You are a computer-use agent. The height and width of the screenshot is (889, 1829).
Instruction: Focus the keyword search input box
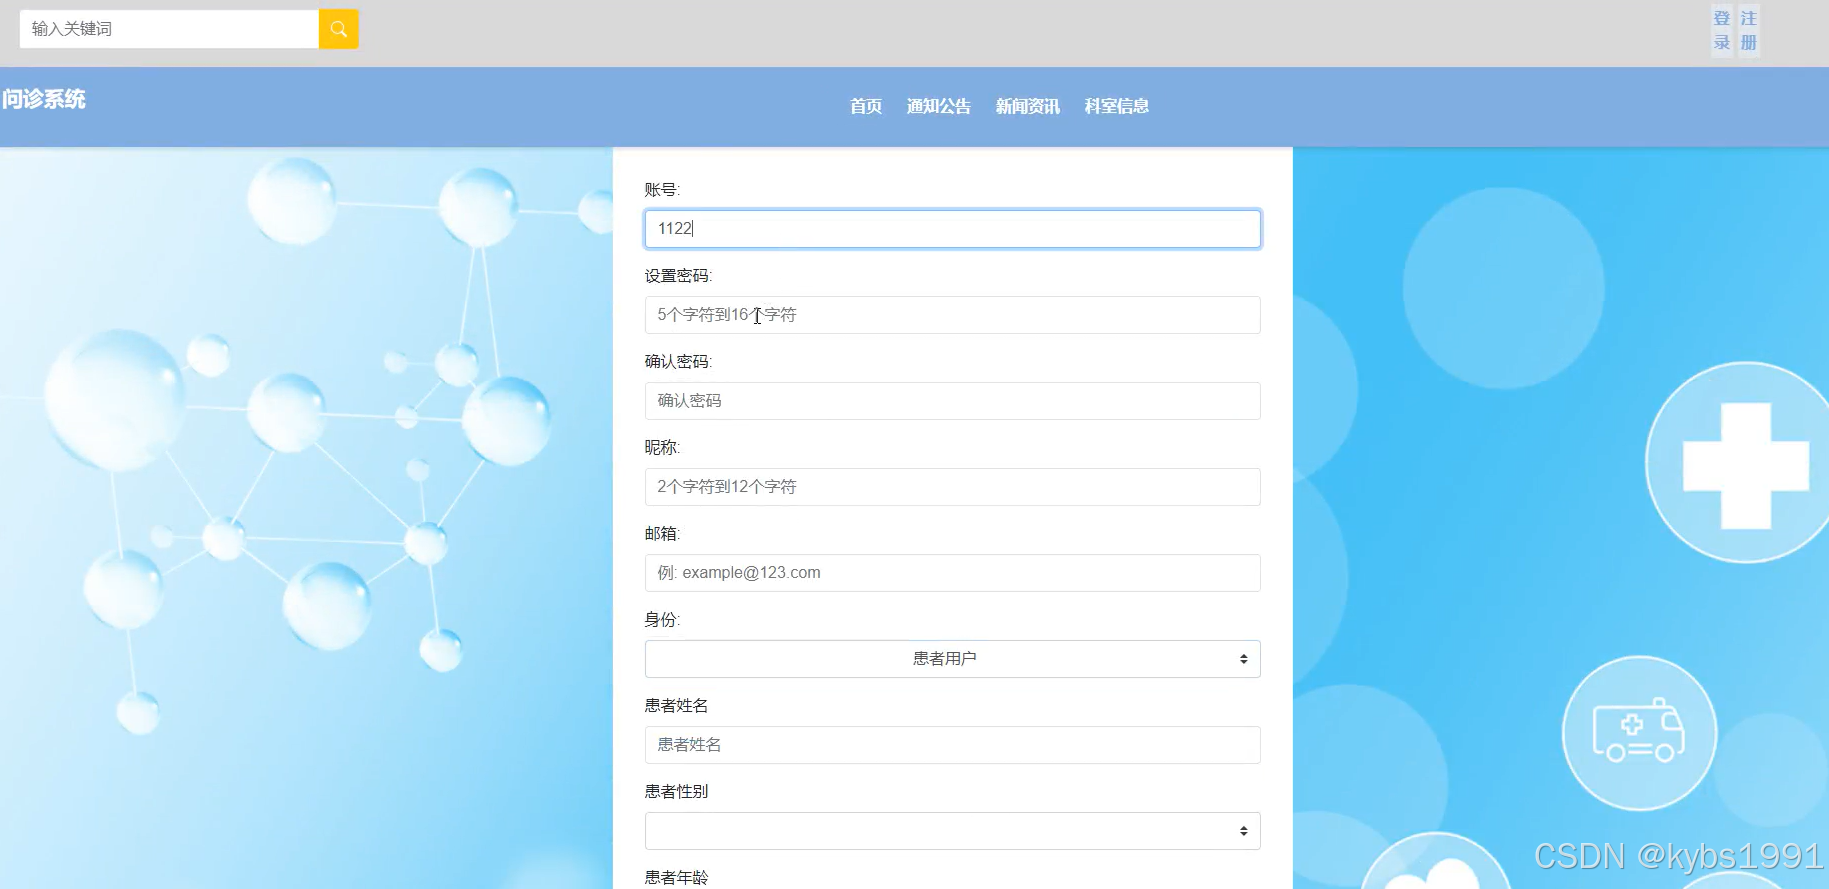click(x=169, y=29)
